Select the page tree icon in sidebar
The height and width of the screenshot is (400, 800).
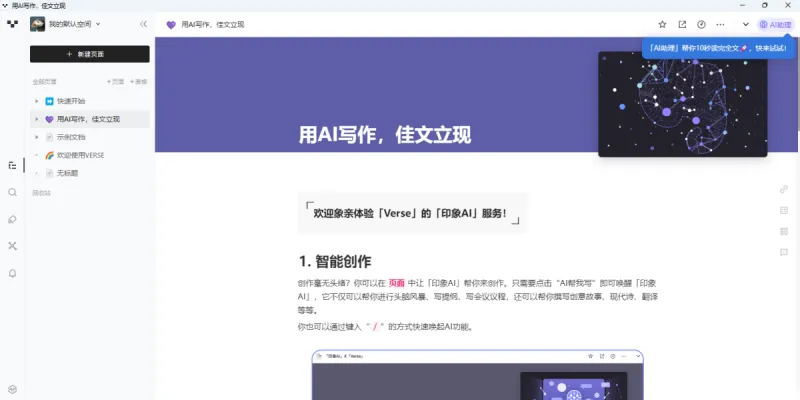coord(12,165)
